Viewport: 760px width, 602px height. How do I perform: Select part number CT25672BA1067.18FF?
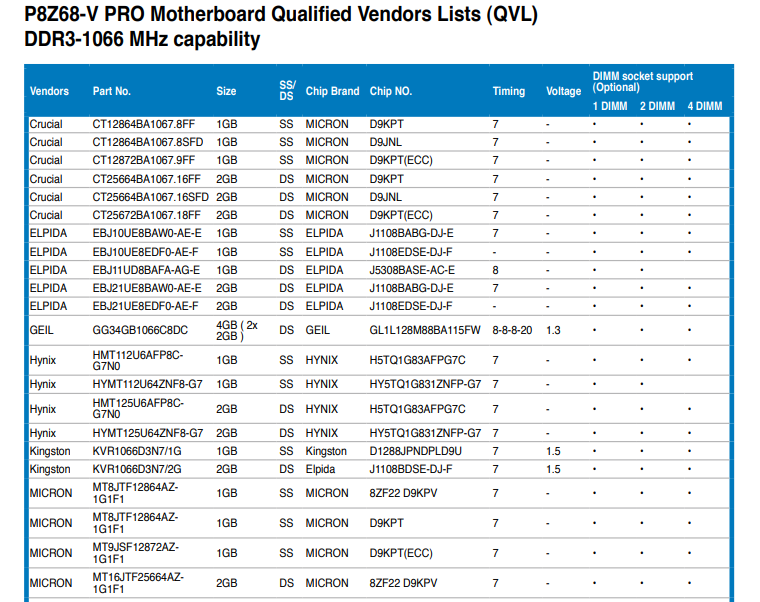pyautogui.click(x=146, y=215)
